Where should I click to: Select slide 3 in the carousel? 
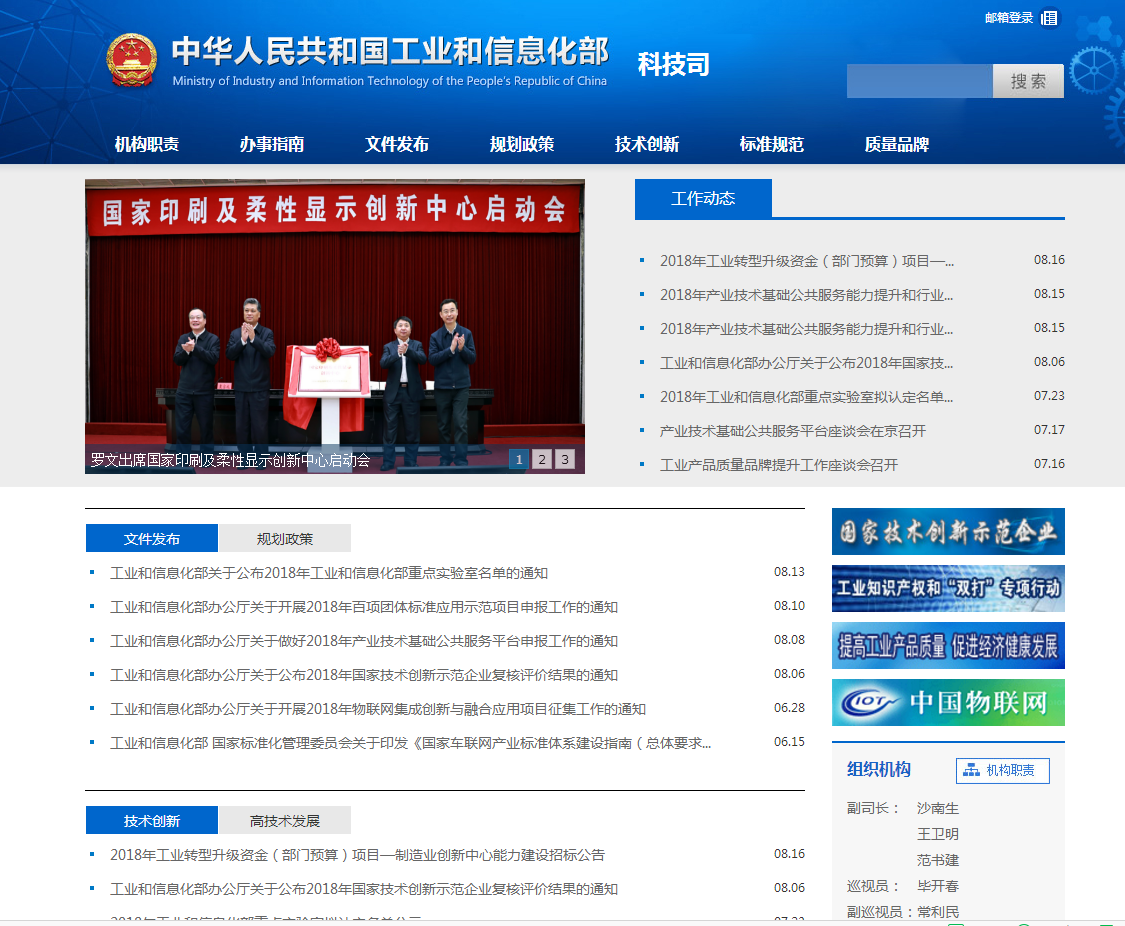point(565,459)
